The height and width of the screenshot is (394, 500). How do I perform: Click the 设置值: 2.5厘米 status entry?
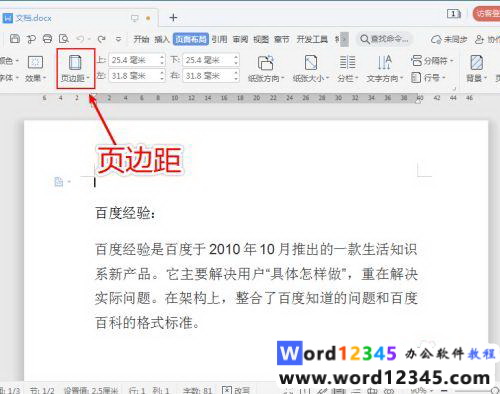click(x=91, y=390)
